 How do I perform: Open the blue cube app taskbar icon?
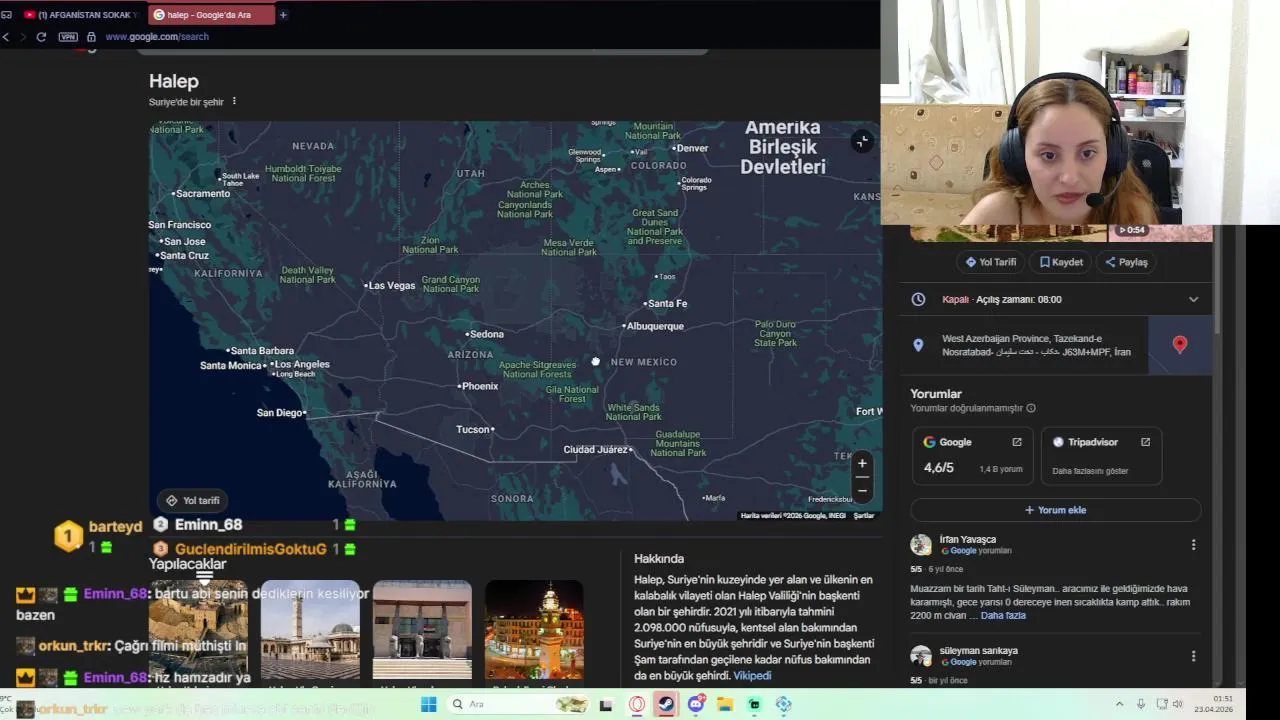tap(783, 705)
